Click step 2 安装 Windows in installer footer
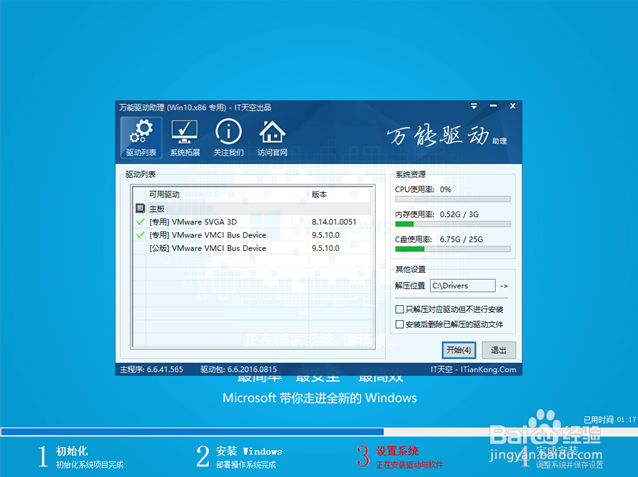Viewport: 638px width, 477px height. click(239, 457)
